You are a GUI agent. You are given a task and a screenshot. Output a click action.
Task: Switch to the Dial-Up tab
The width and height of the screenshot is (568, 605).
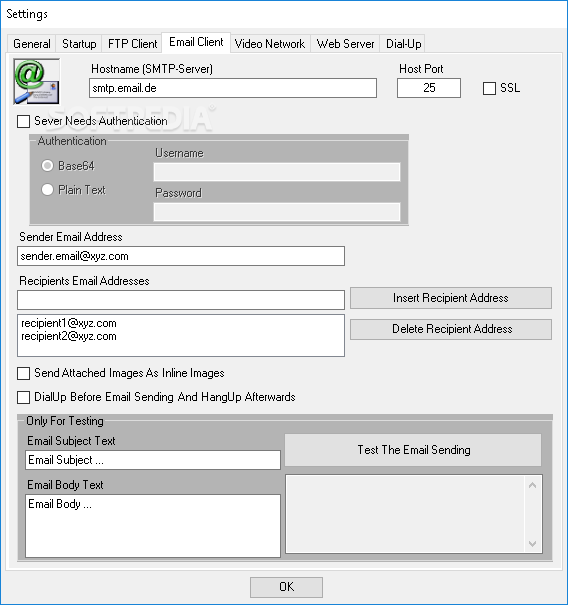click(x=403, y=44)
